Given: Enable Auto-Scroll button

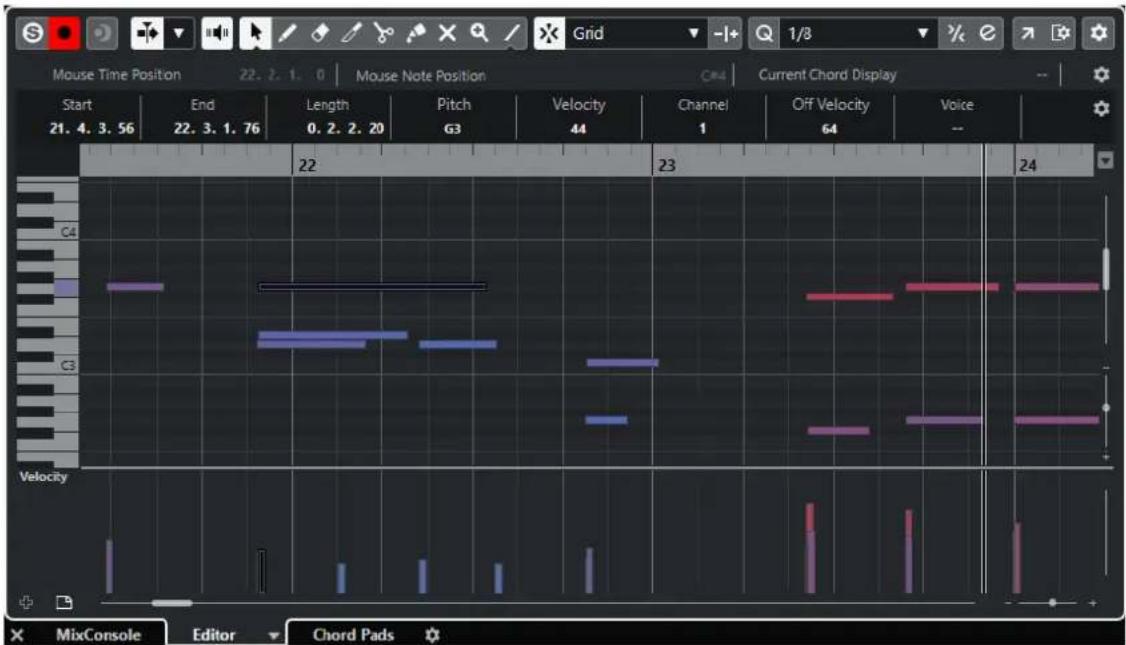Looking at the screenshot, I should [147, 33].
